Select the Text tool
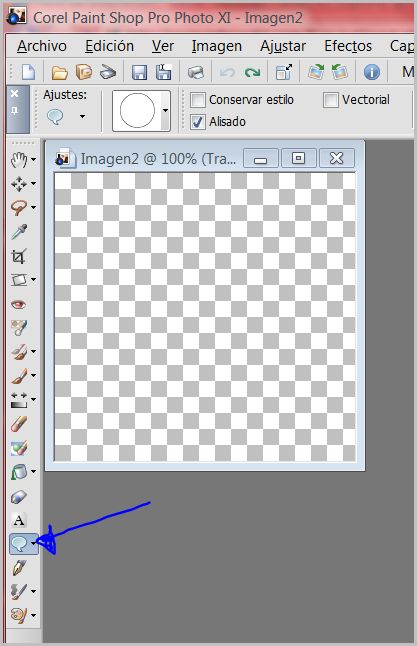417x646 pixels. pos(19,520)
